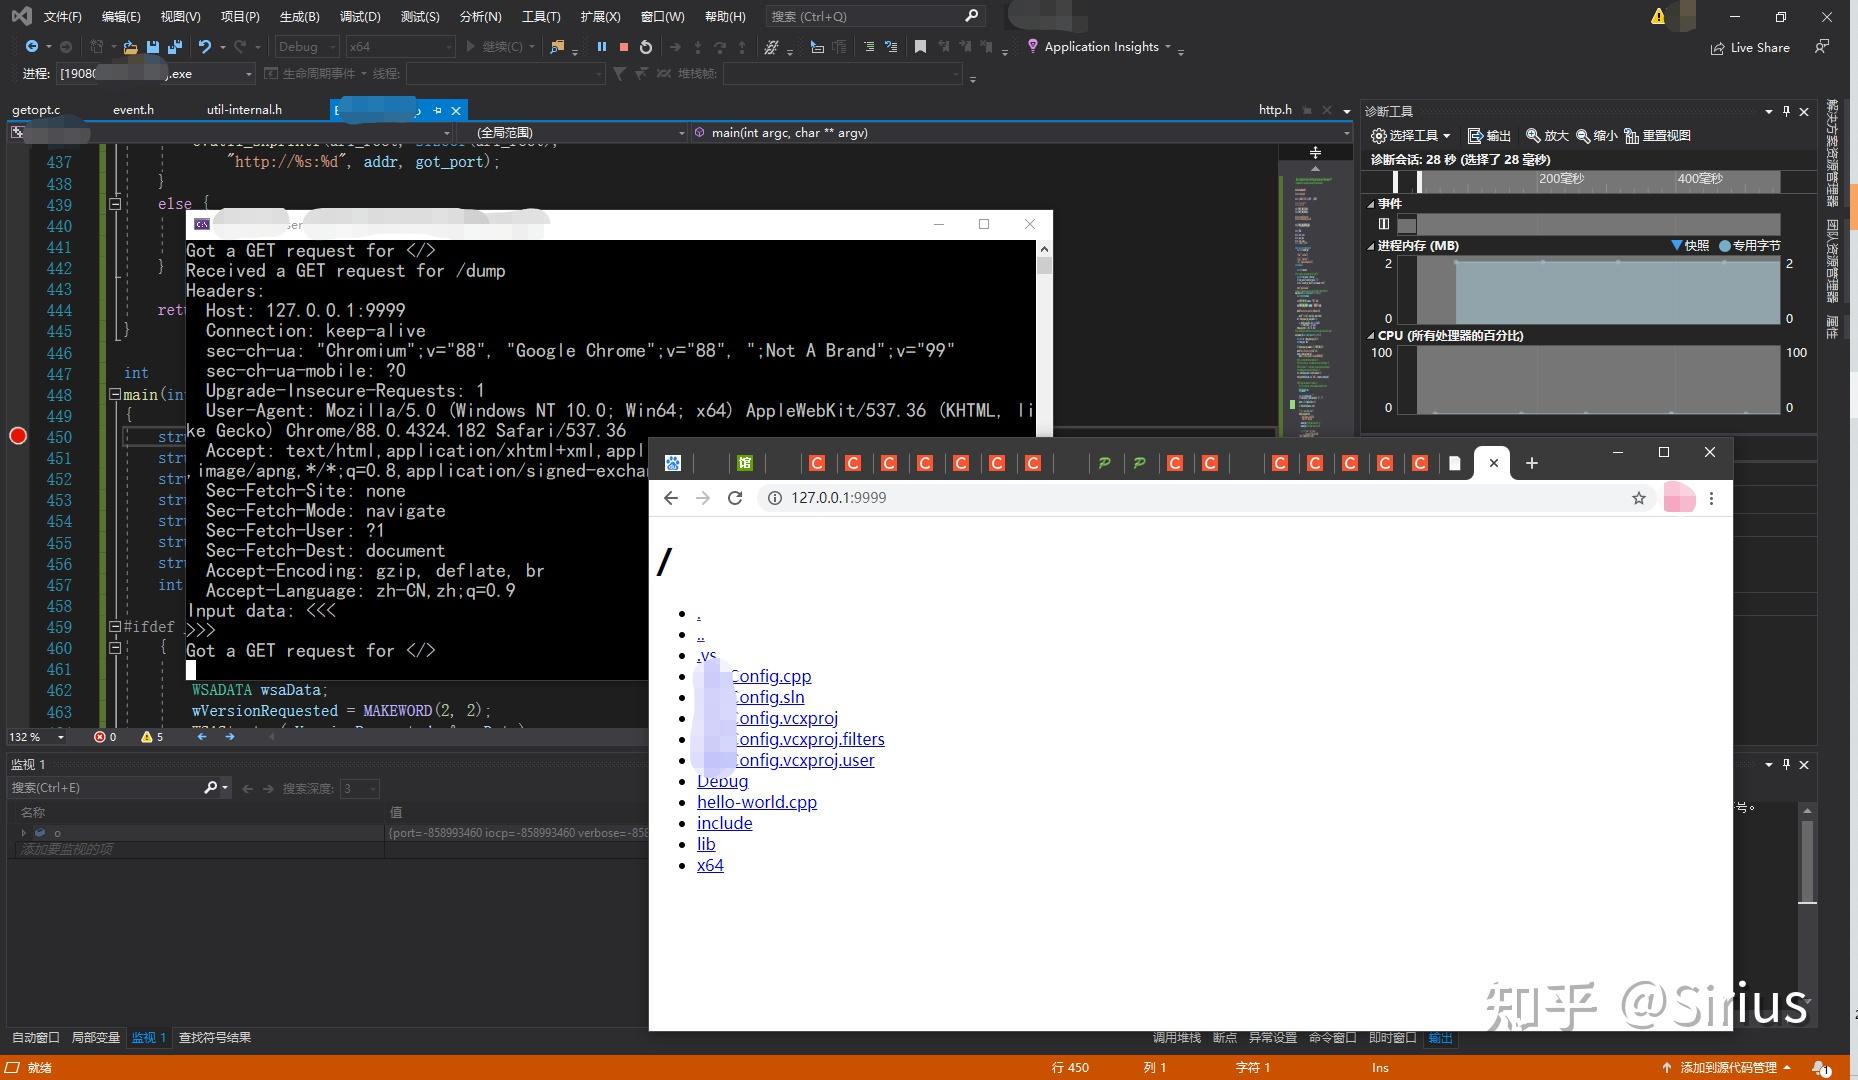The height and width of the screenshot is (1080, 1858).
Task: Open the Debug directory link
Action: [722, 781]
